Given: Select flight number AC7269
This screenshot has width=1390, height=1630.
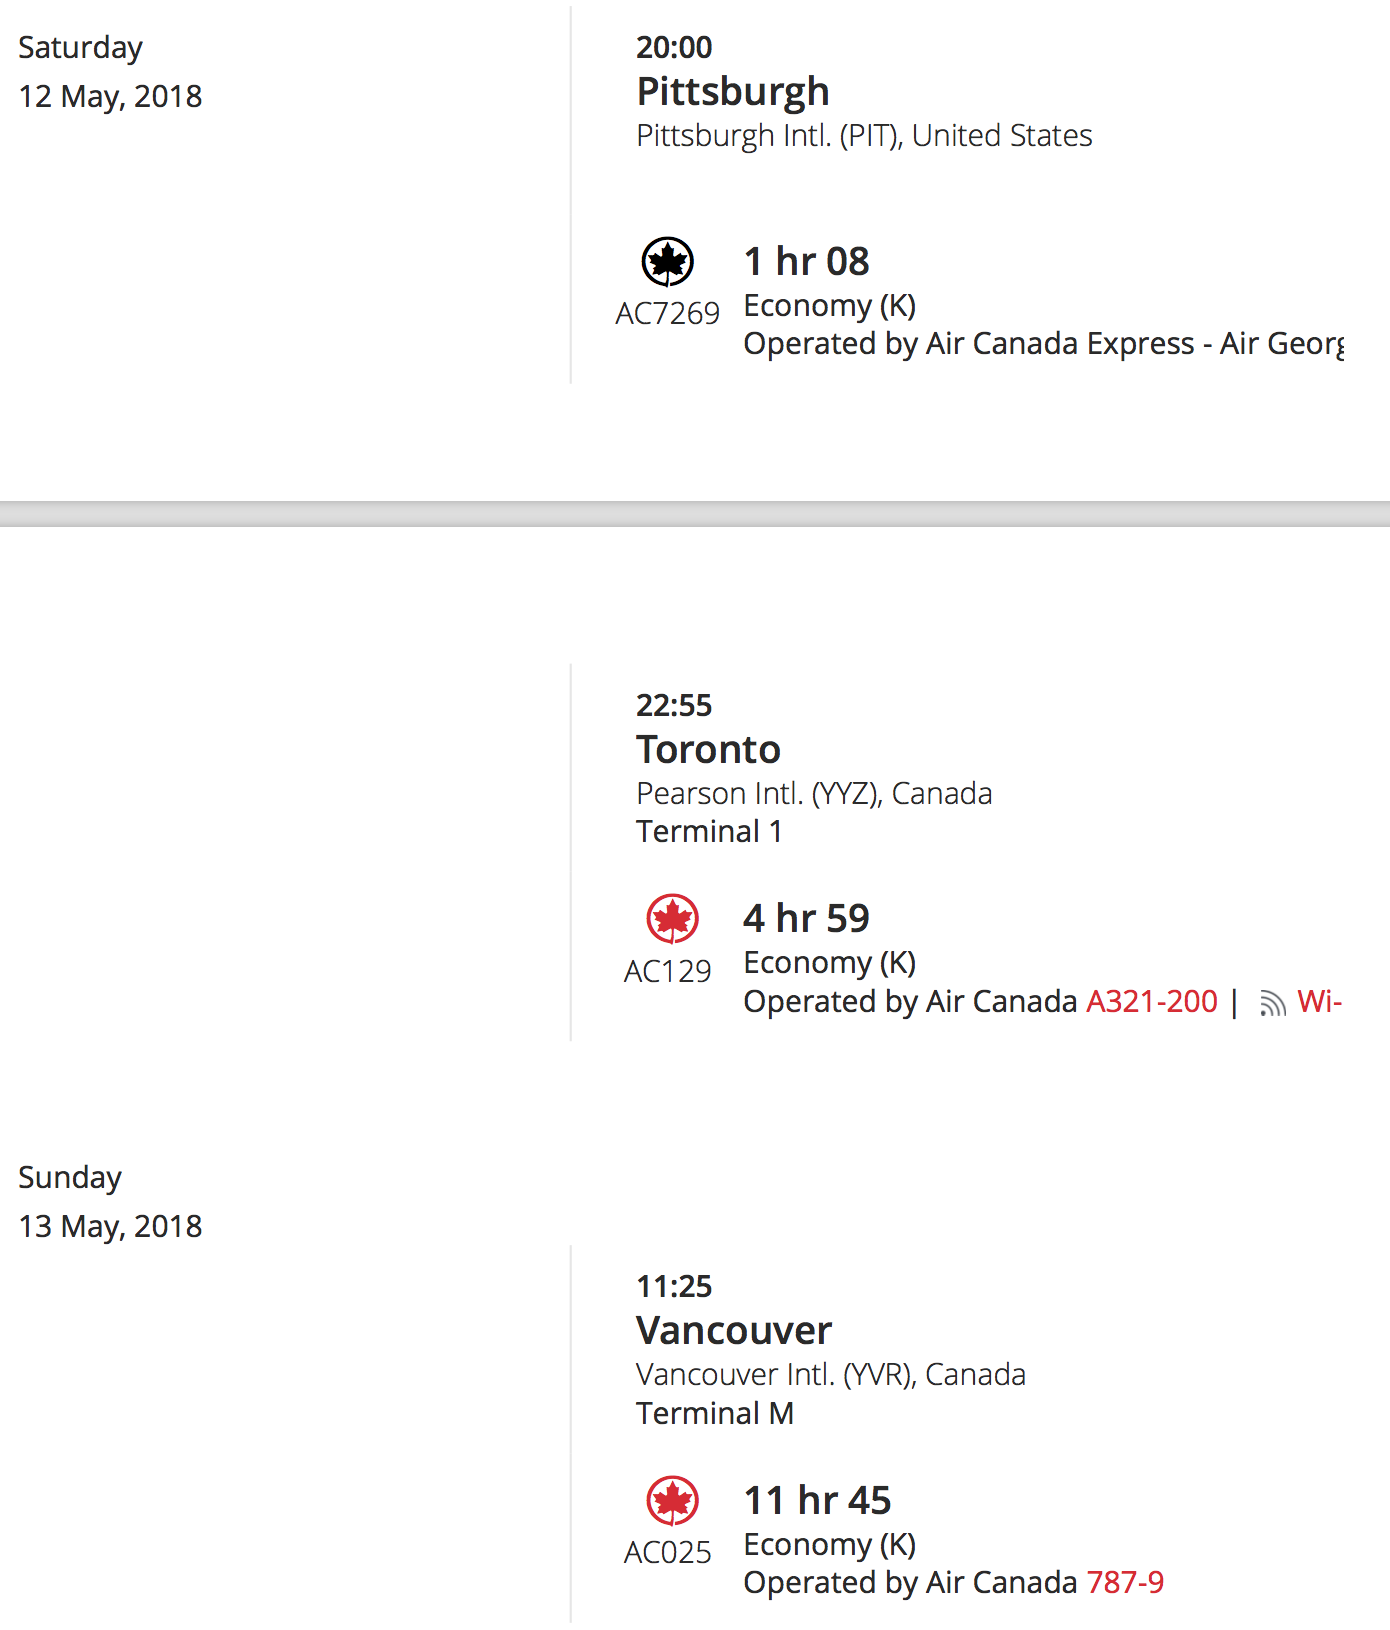Looking at the screenshot, I should (x=667, y=313).
